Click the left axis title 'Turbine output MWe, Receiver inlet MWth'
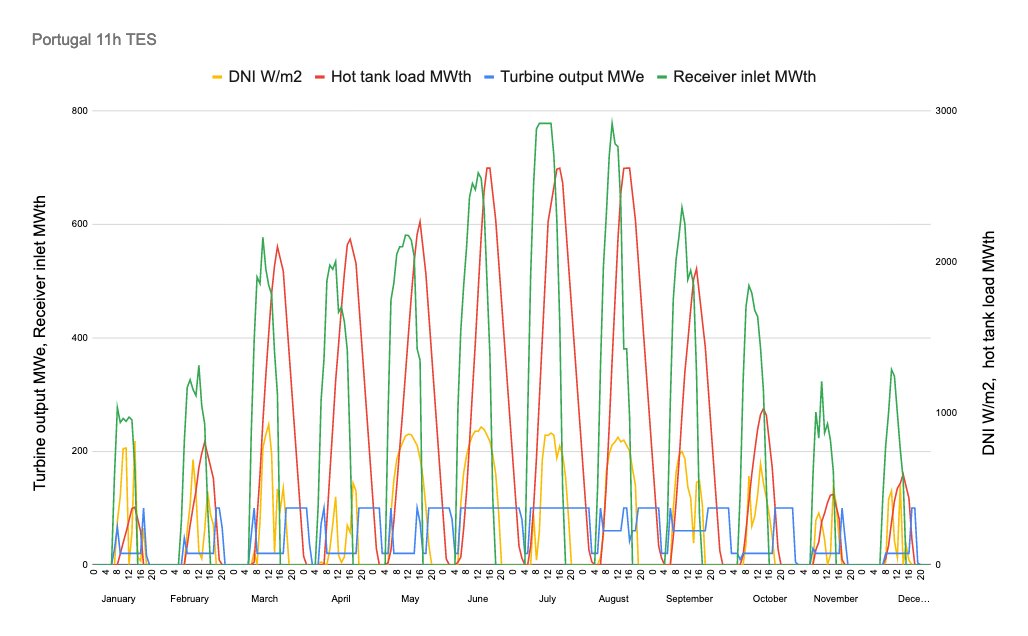1028x636 pixels. click(x=40, y=342)
